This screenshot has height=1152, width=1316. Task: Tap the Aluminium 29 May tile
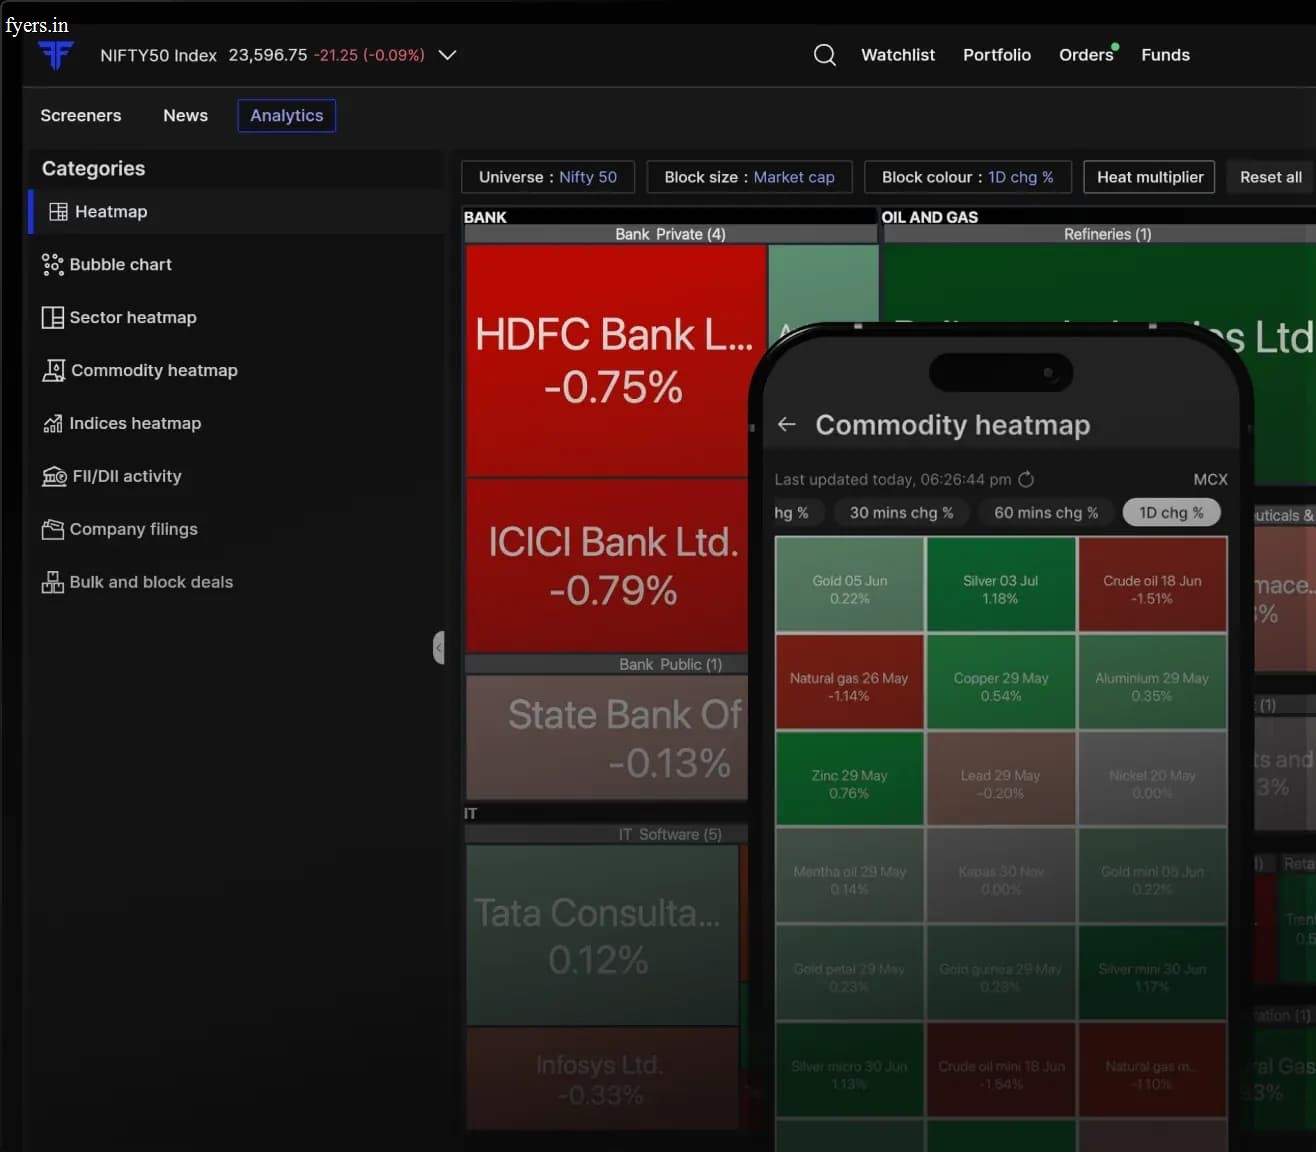point(1152,682)
